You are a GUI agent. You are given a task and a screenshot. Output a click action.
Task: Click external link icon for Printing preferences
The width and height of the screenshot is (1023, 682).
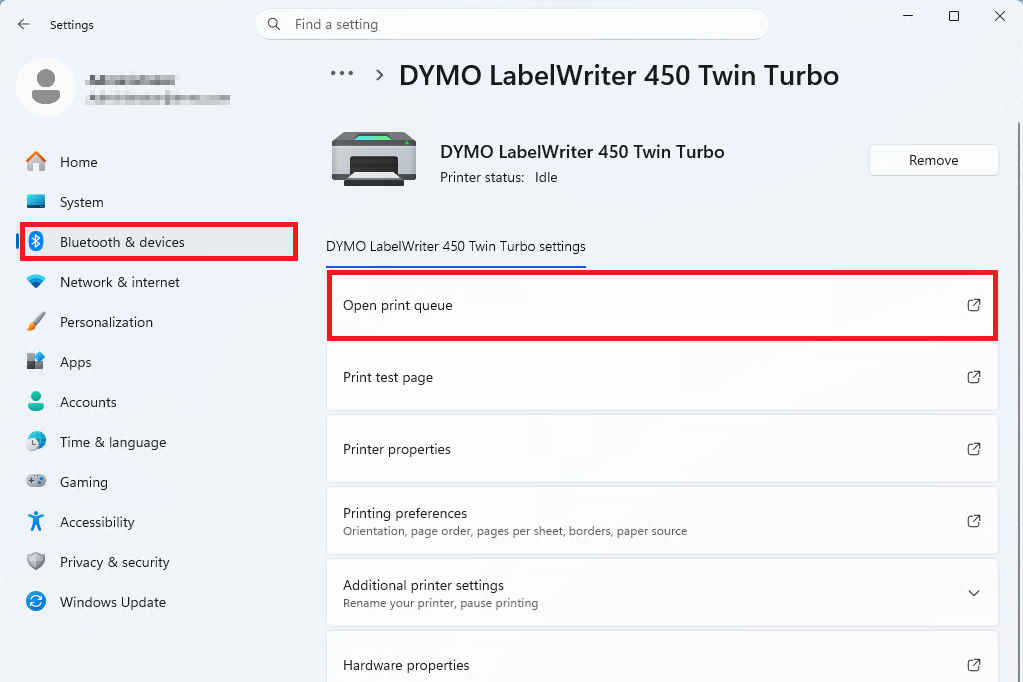click(973, 520)
